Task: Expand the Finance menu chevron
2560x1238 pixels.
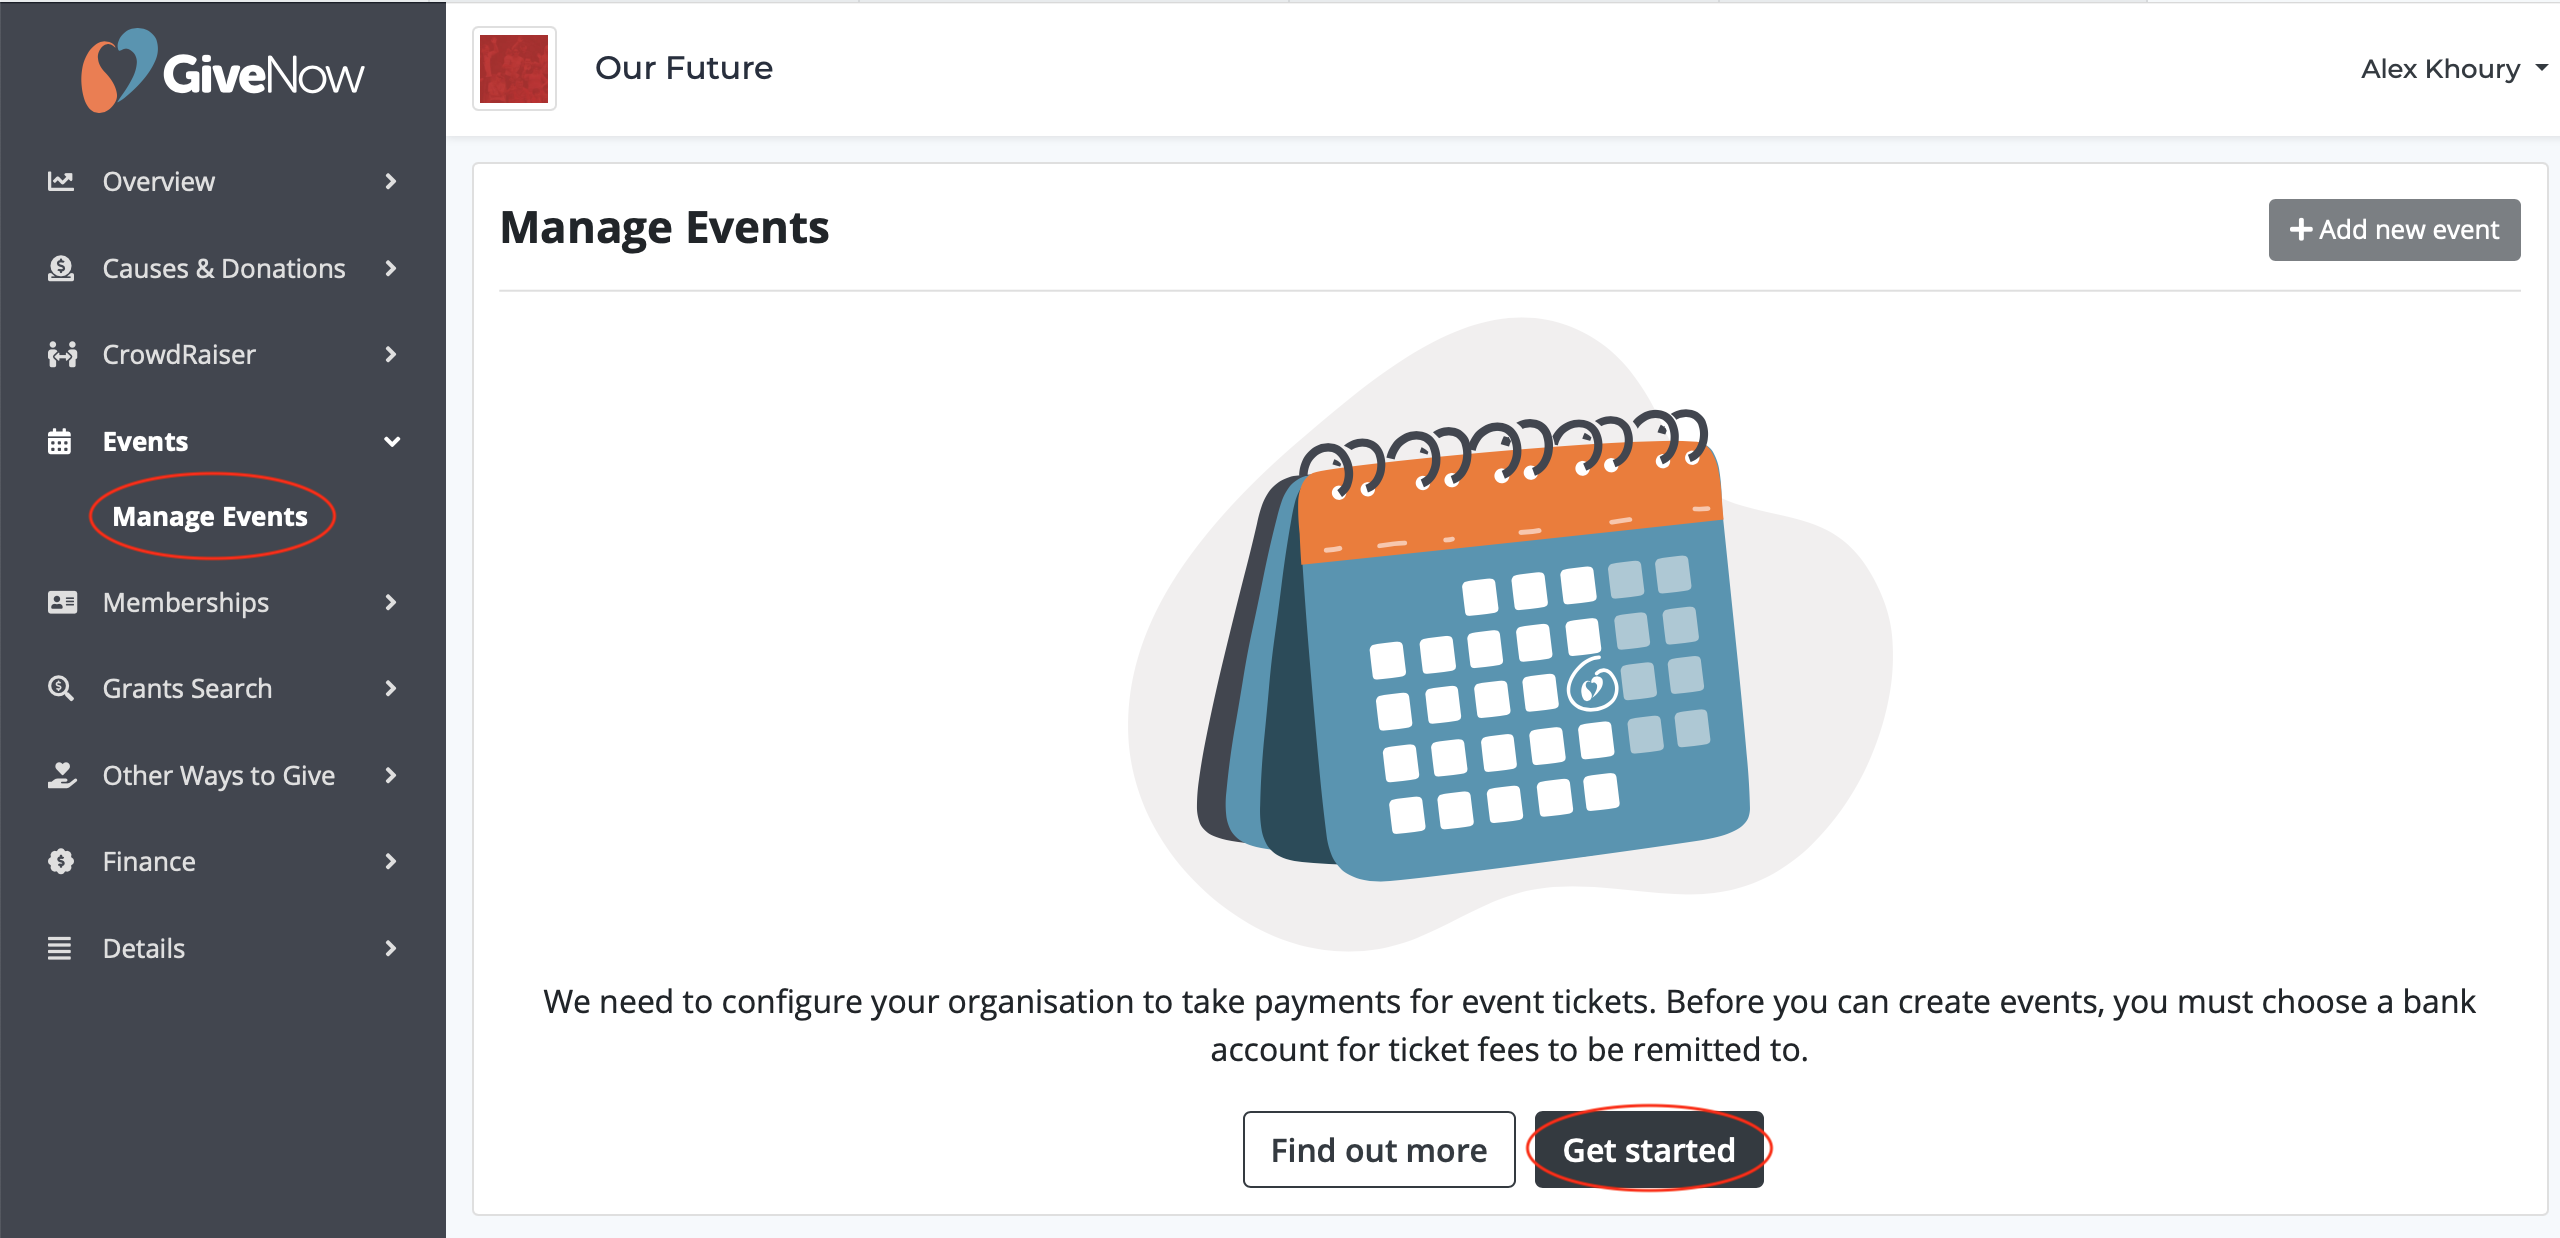Action: pos(391,861)
